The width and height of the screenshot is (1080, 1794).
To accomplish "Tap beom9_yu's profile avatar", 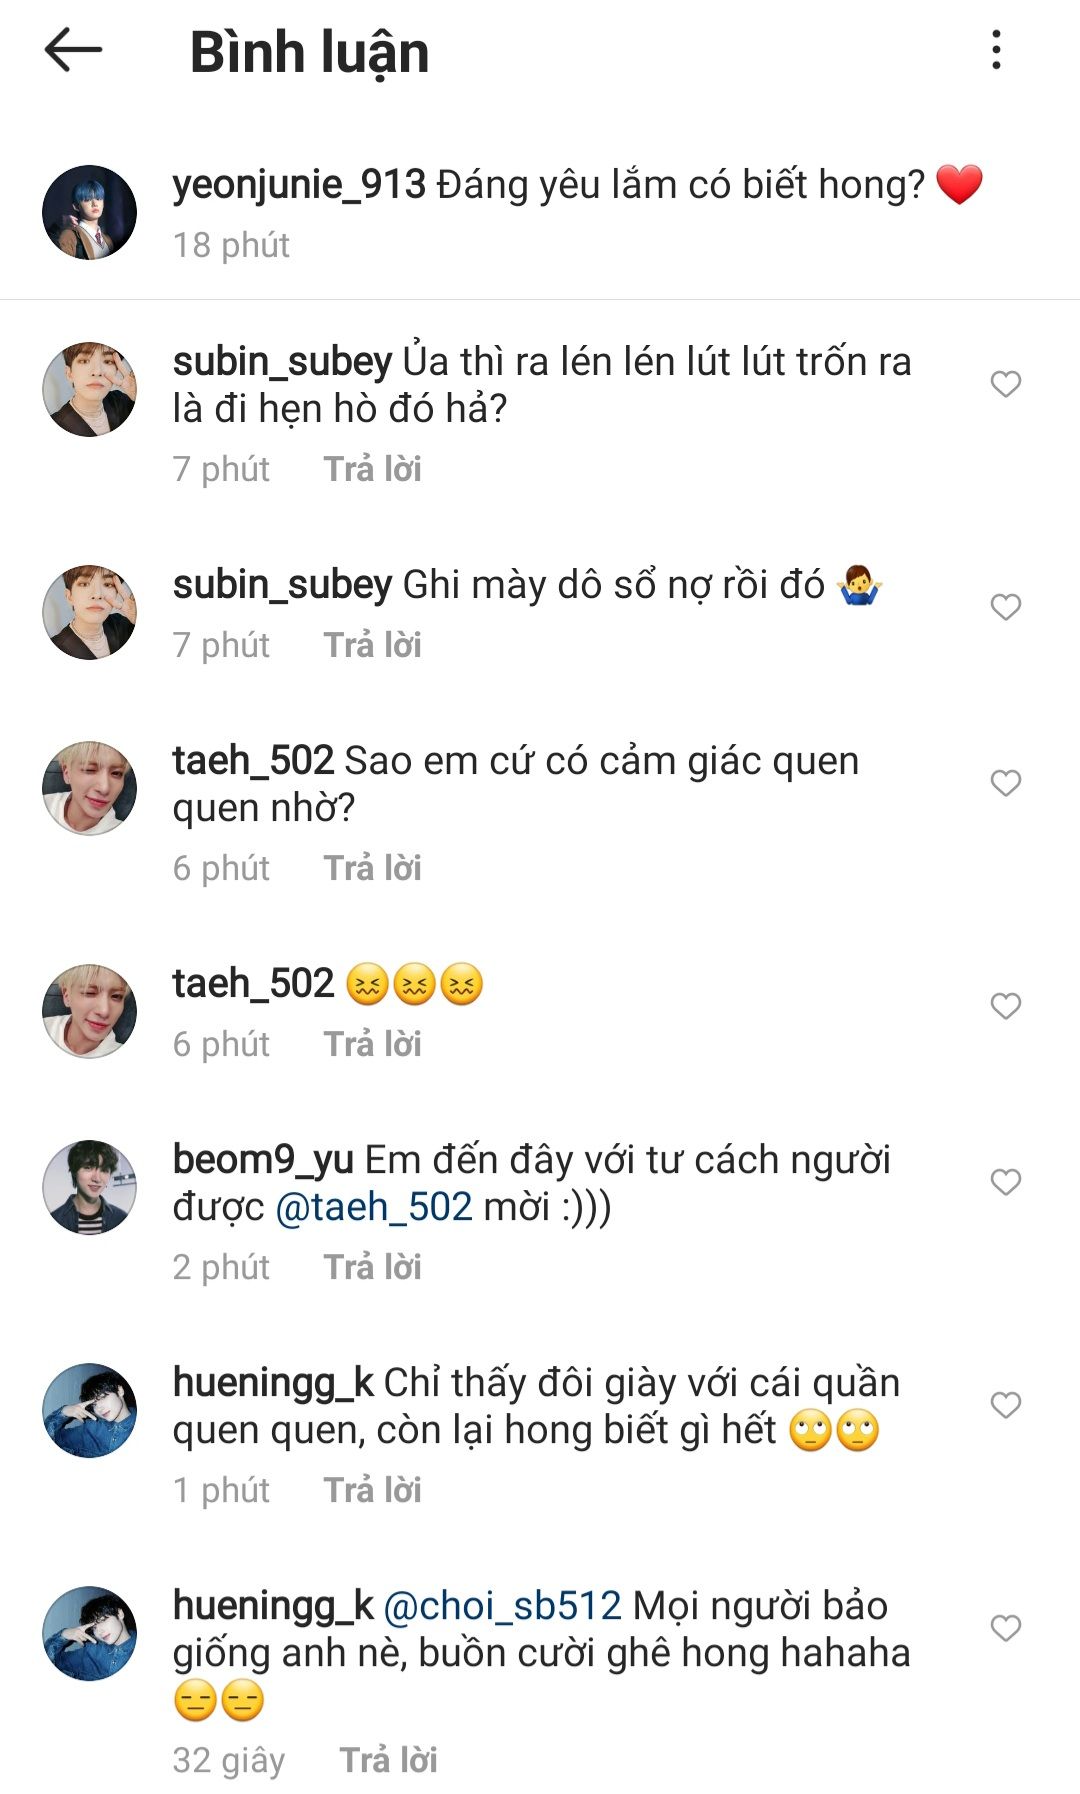I will click(x=89, y=1187).
